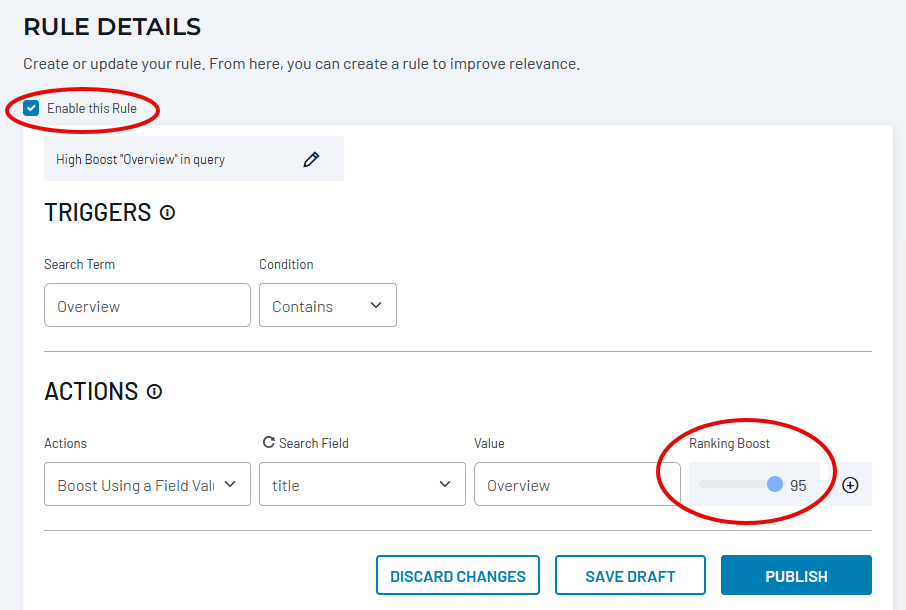This screenshot has height=610, width=906.
Task: Open the Condition dropdown showing Contains
Action: pyautogui.click(x=328, y=306)
